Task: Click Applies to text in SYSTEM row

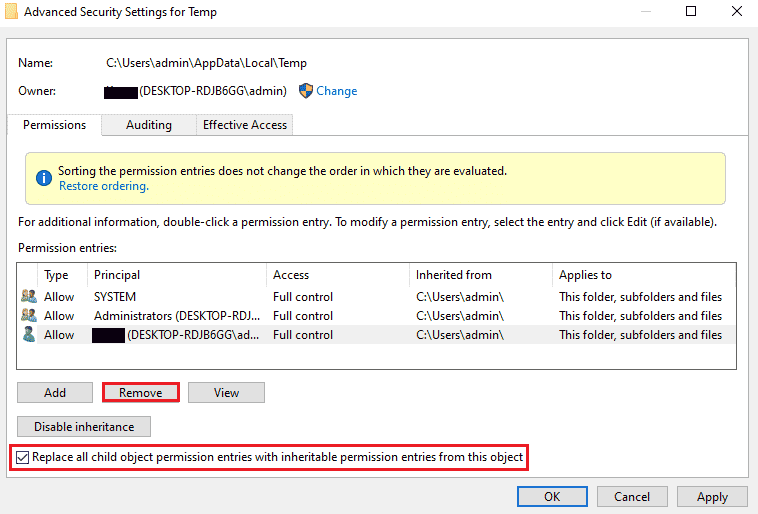Action: pyautogui.click(x=640, y=296)
